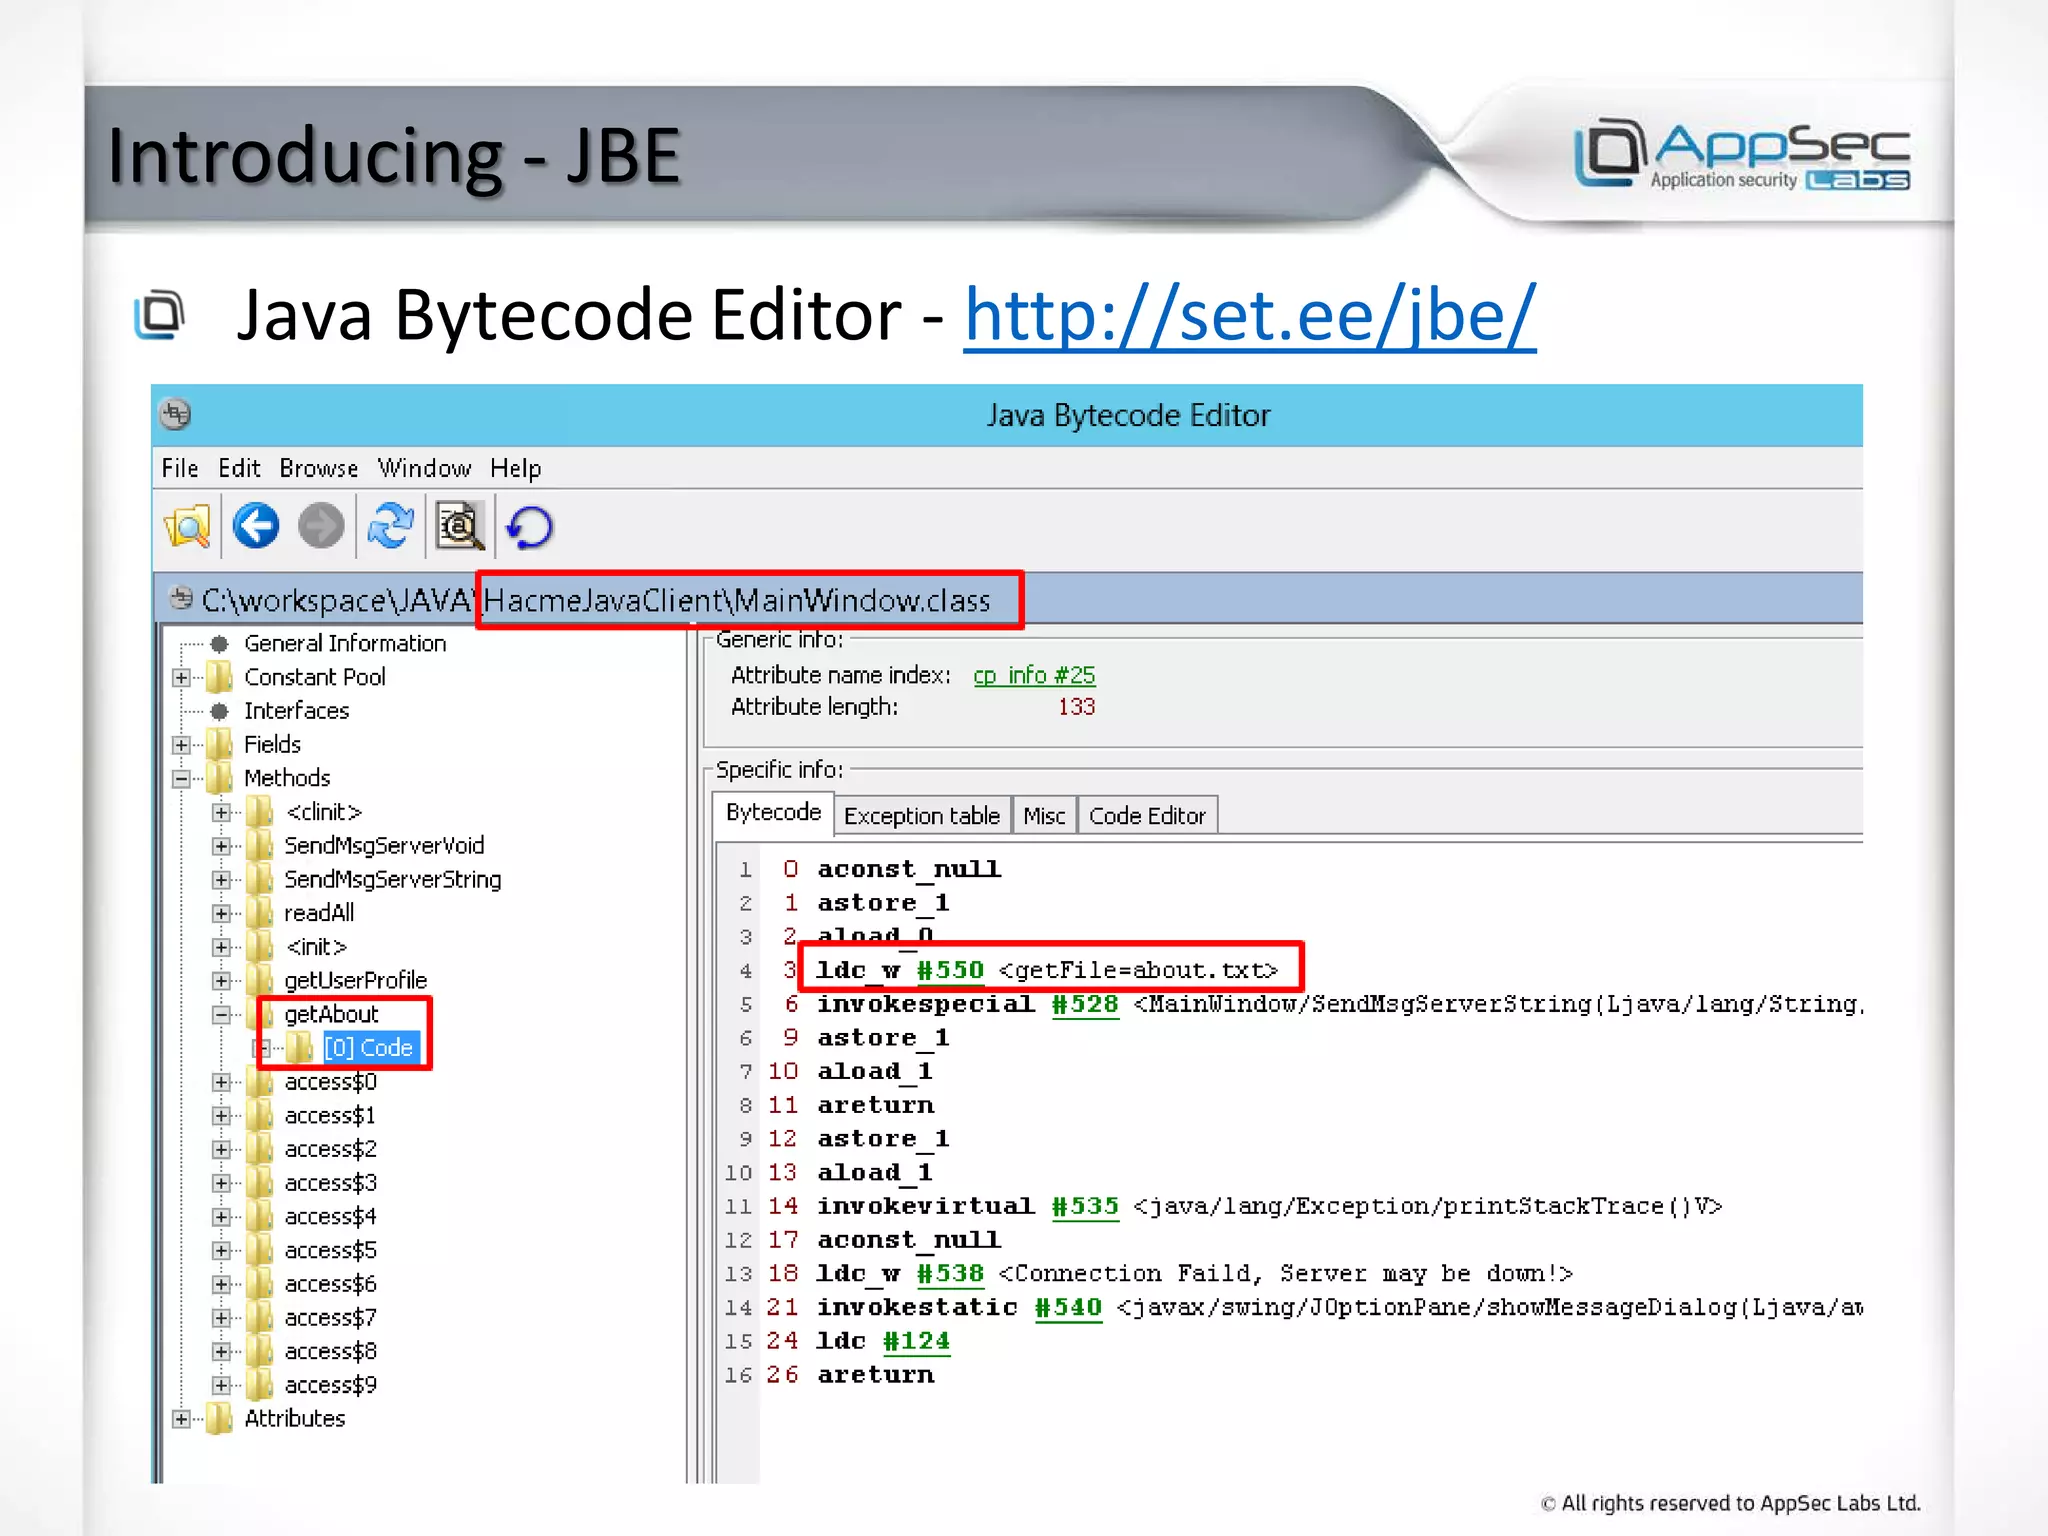Switch to the Exception table tab
This screenshot has height=1536, width=2048.
[921, 816]
